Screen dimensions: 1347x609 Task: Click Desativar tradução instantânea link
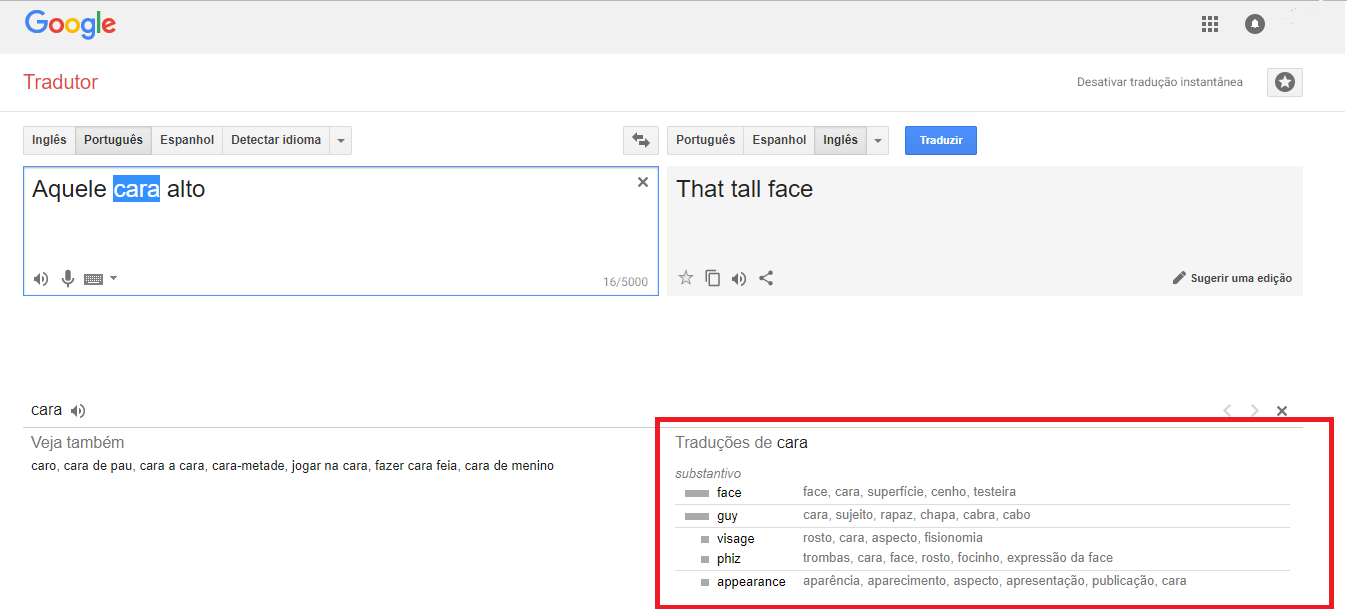click(x=1159, y=82)
